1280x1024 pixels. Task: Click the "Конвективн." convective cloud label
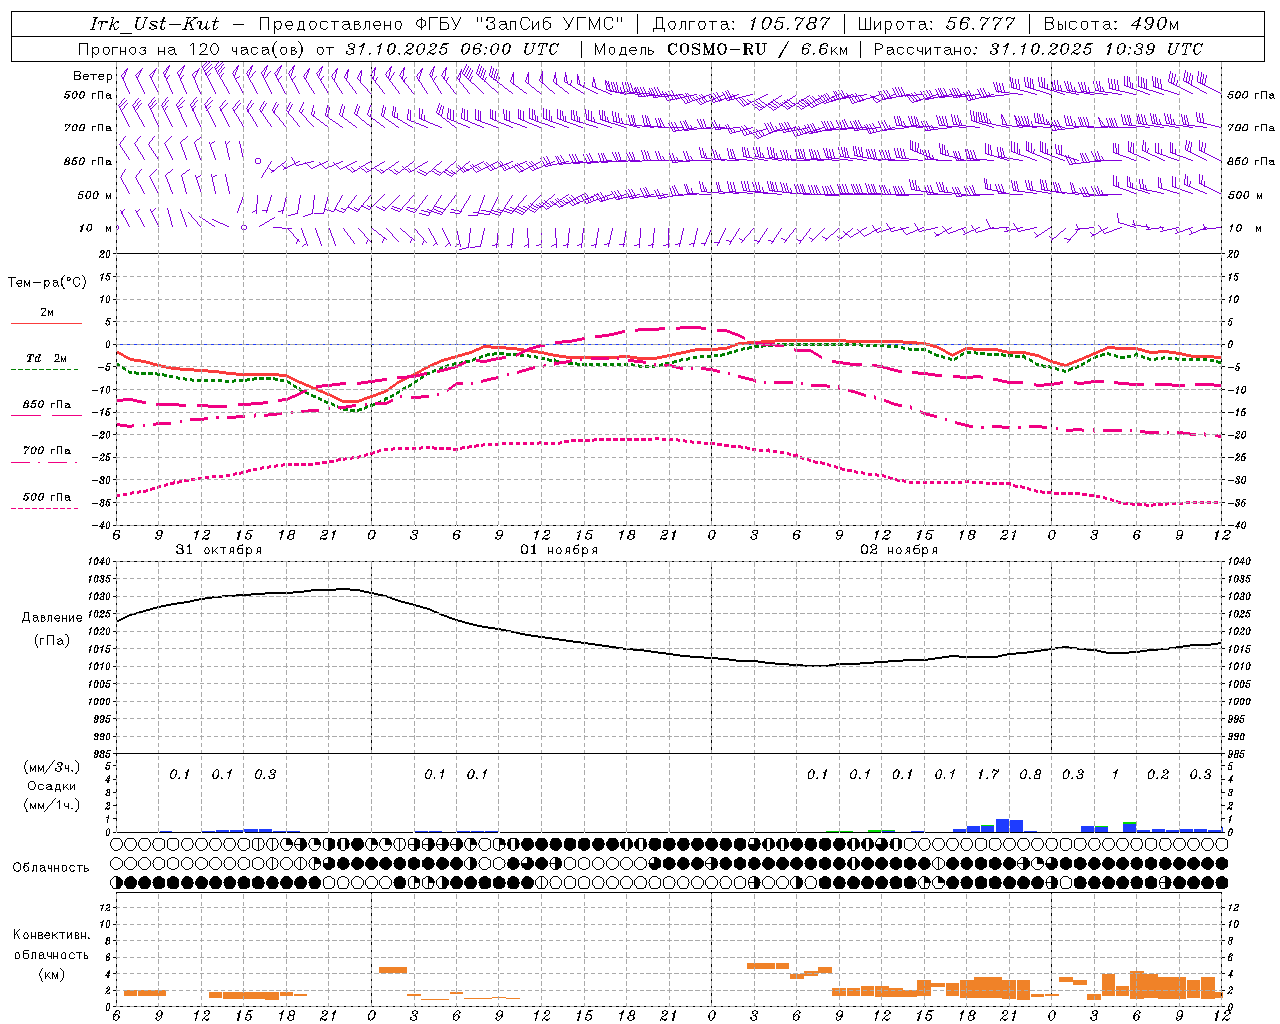tap(51, 935)
